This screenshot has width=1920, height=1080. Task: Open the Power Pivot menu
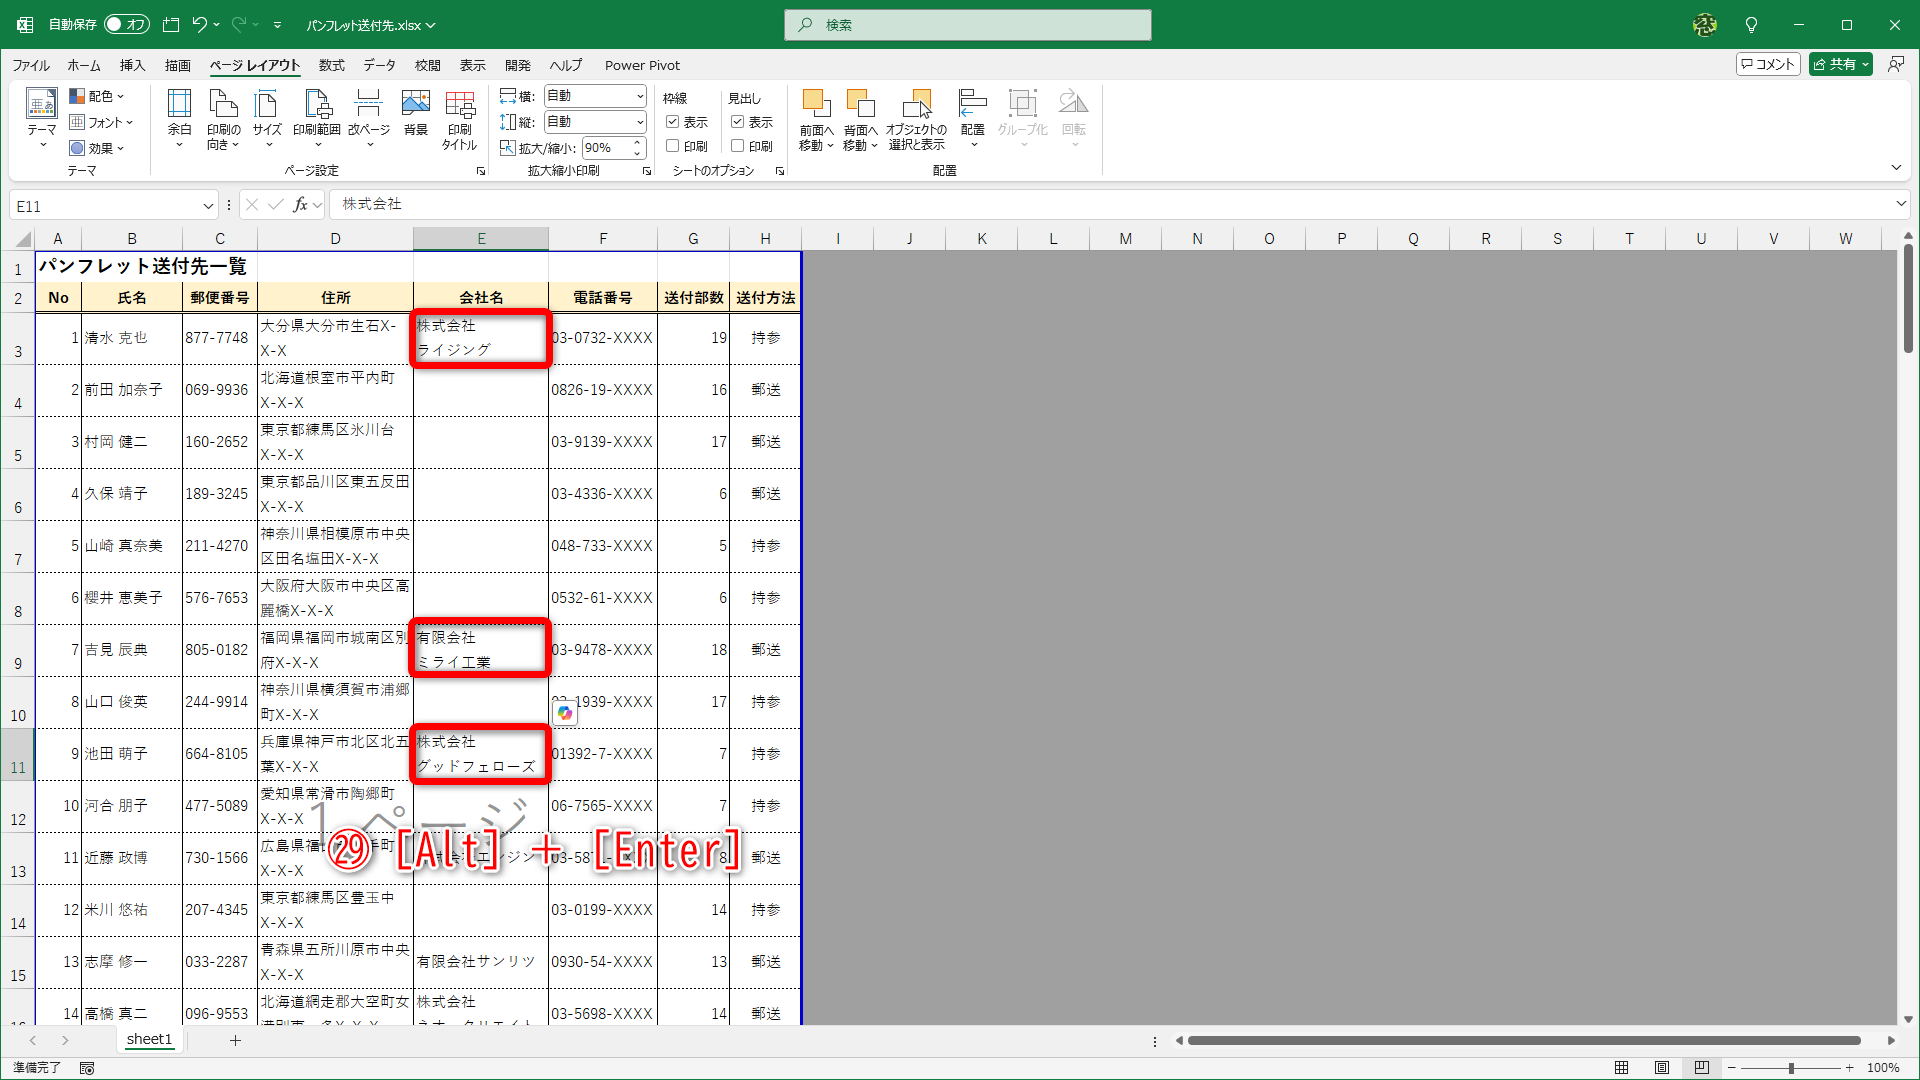pos(642,65)
